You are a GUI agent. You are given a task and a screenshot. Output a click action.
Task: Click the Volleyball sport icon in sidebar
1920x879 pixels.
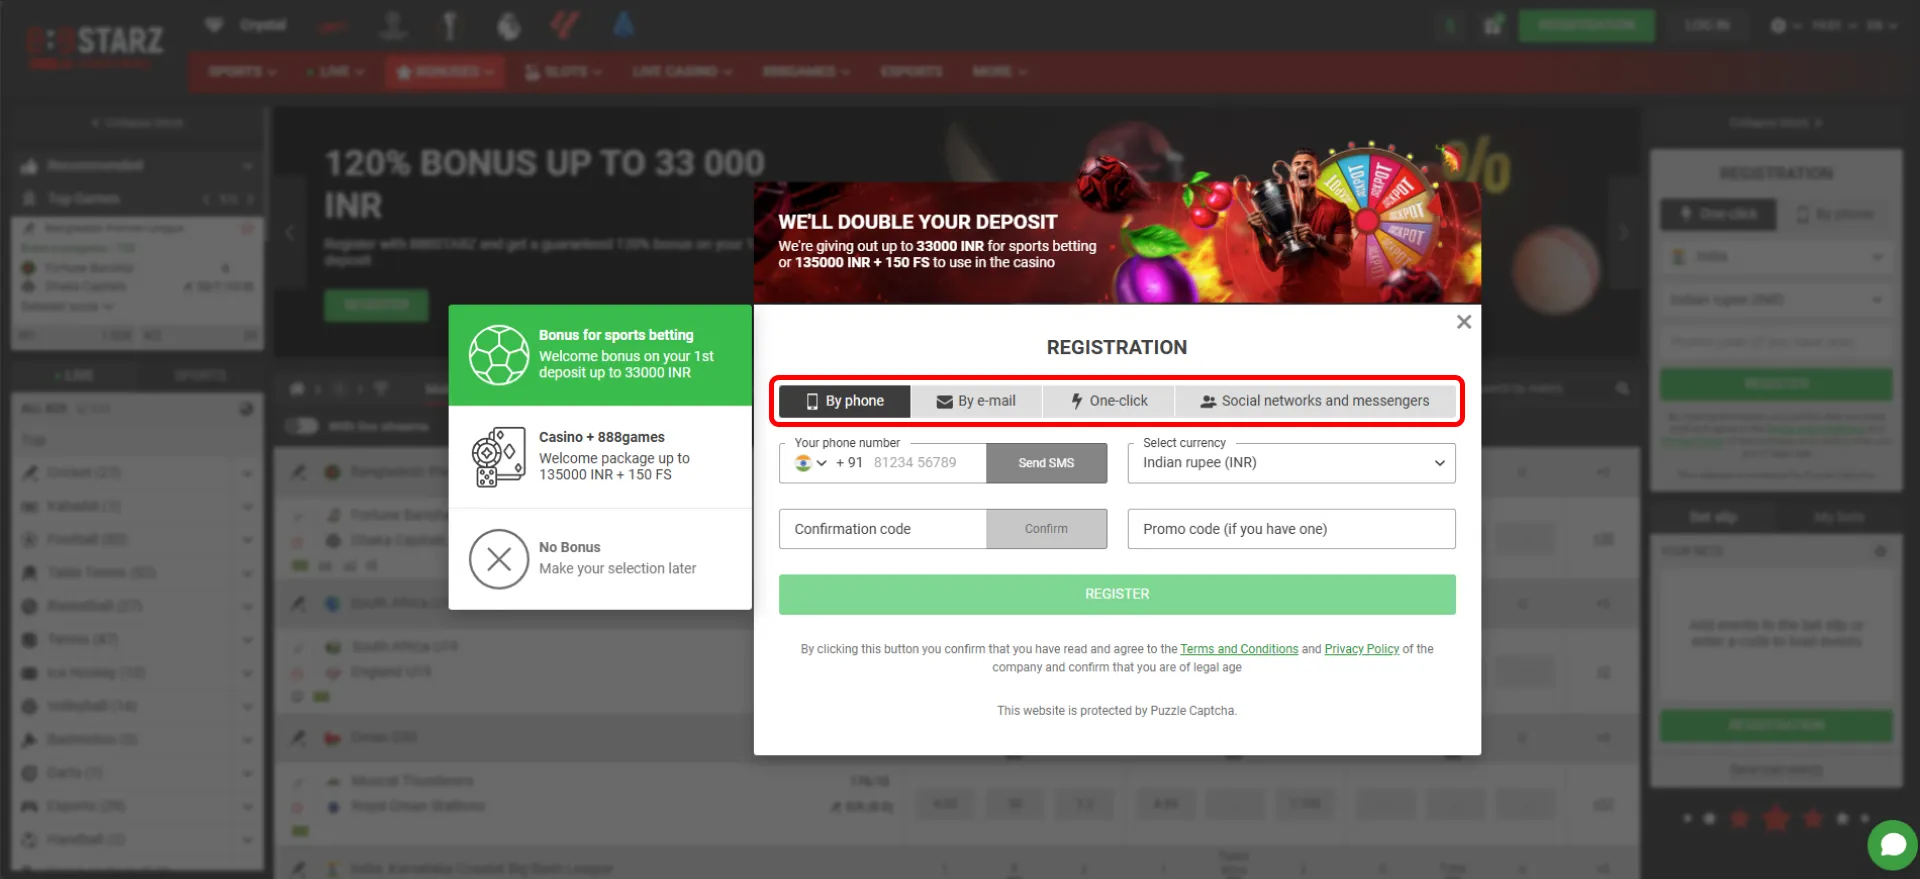point(30,707)
